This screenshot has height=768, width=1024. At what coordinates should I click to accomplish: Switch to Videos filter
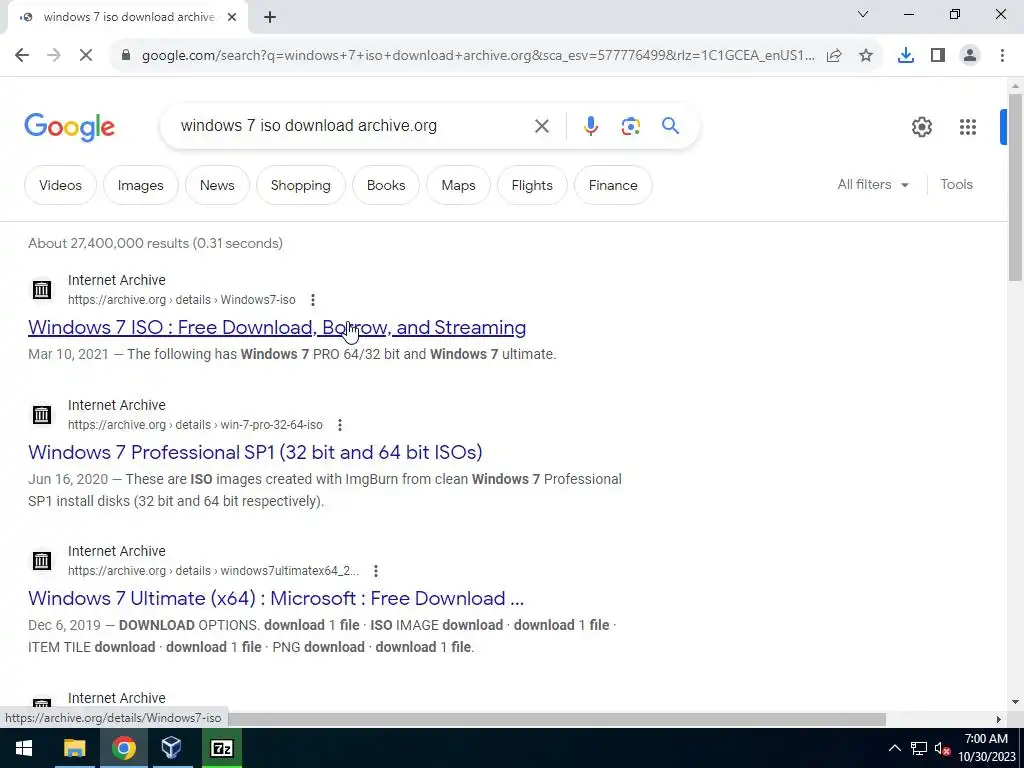[x=60, y=185]
